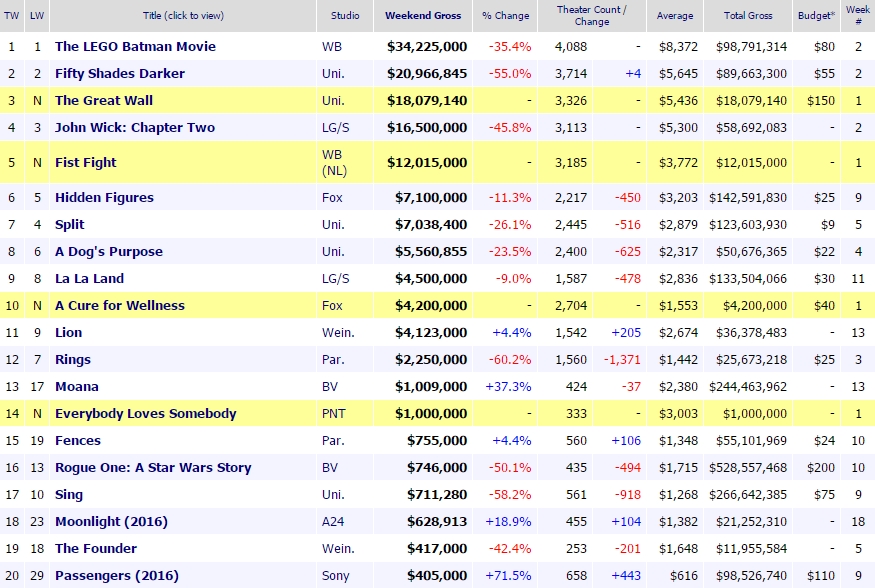
Task: Open Fist Fight title link
Action: point(85,162)
